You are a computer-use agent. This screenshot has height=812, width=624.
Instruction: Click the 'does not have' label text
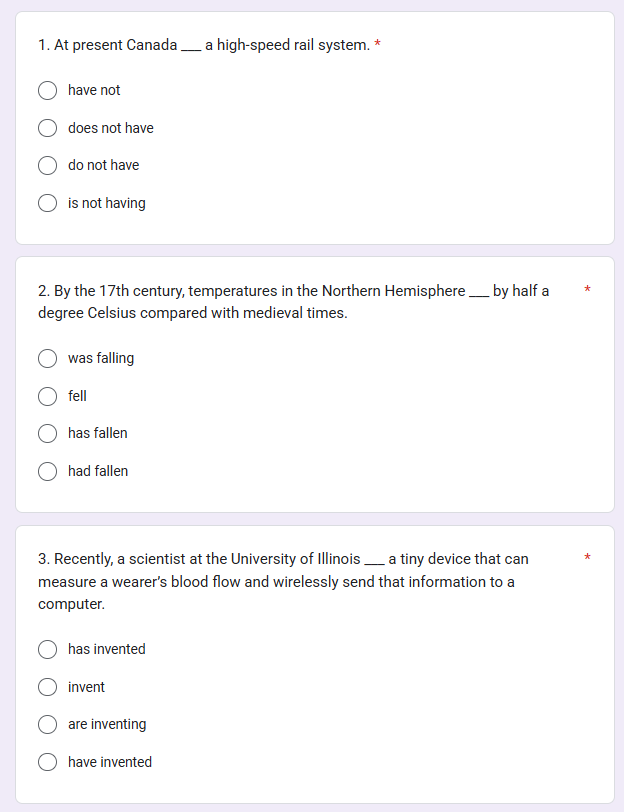(110, 128)
